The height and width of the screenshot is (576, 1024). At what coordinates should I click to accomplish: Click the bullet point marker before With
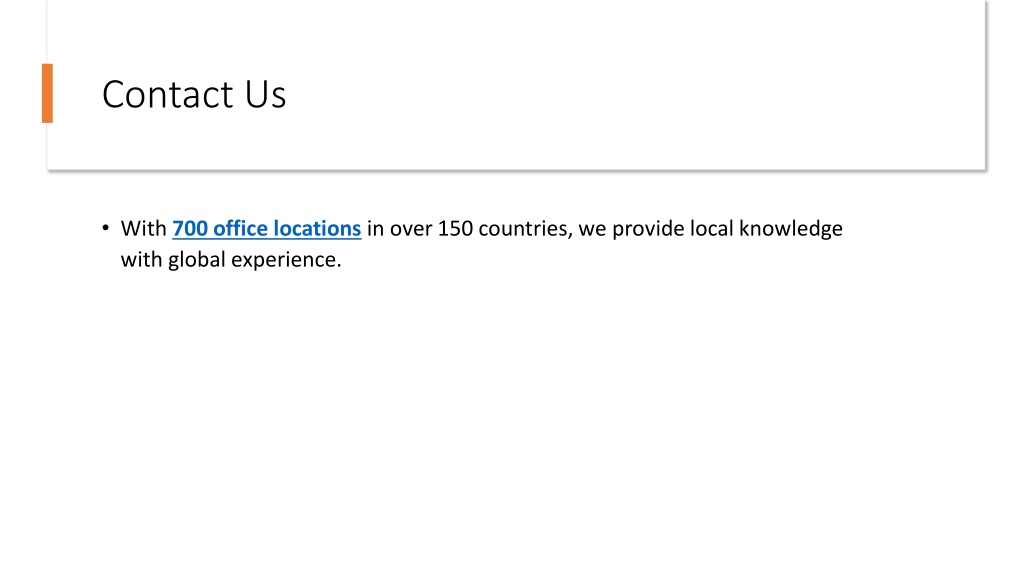[x=106, y=227]
